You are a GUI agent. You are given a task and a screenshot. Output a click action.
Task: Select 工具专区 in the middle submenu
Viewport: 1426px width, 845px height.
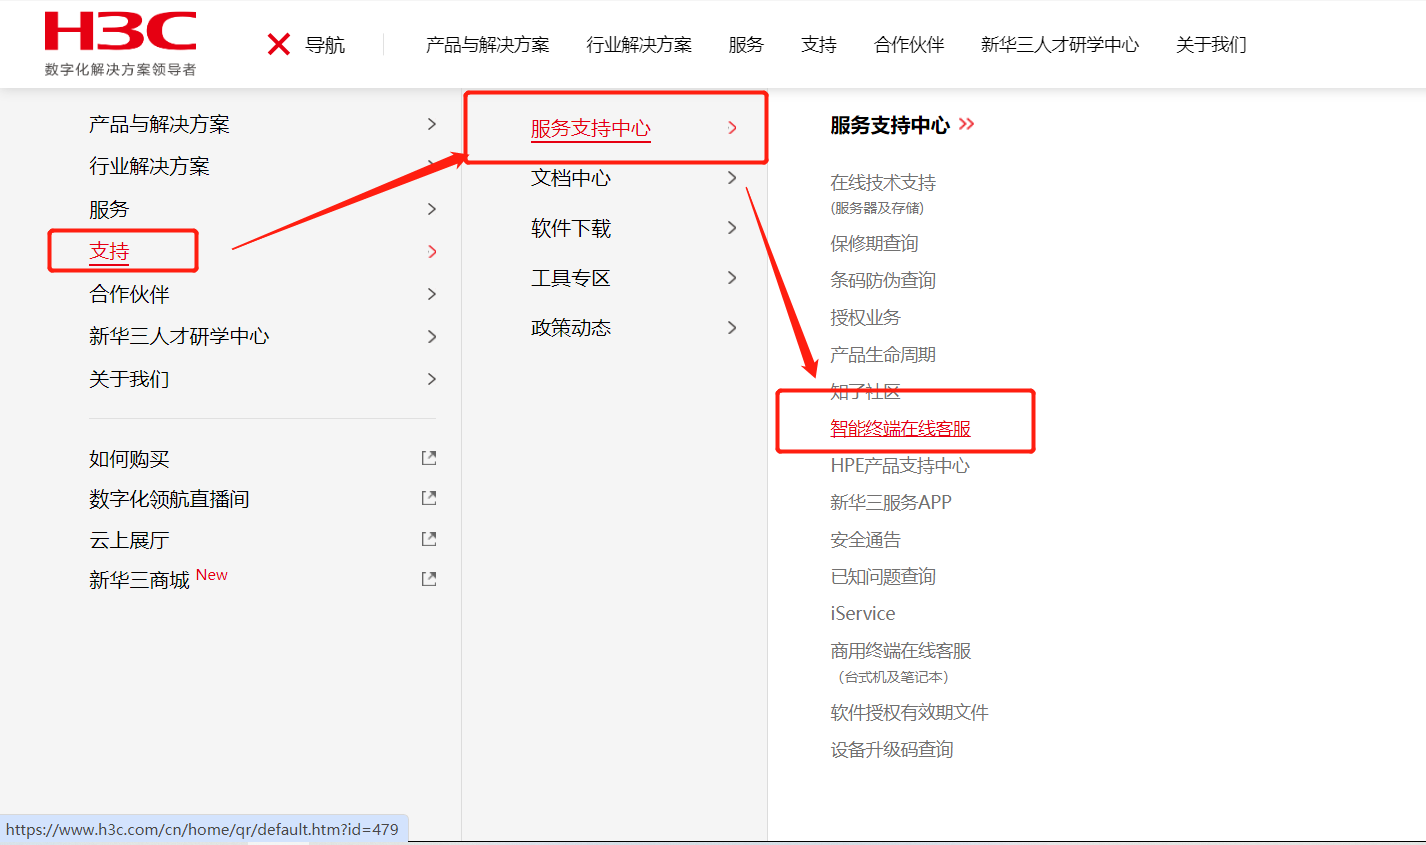click(x=571, y=278)
